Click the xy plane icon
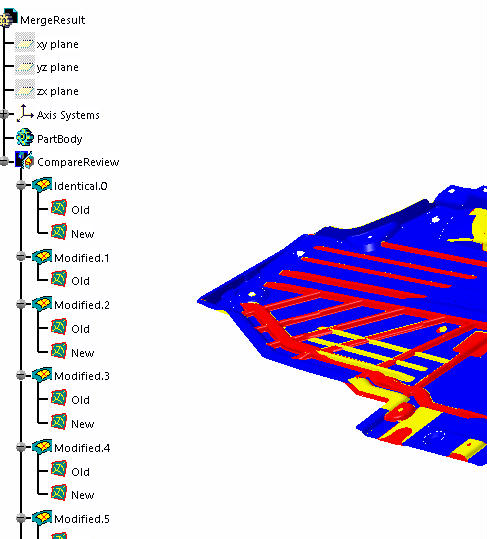 (x=25, y=43)
